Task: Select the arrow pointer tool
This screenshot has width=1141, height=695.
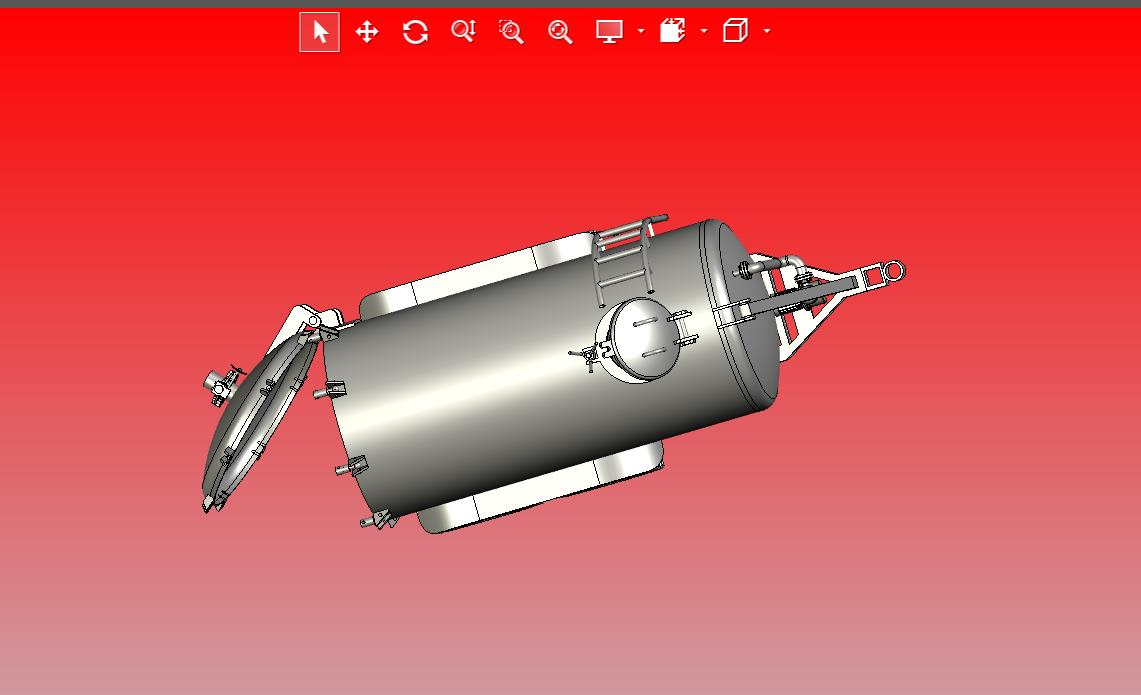Action: coord(319,32)
